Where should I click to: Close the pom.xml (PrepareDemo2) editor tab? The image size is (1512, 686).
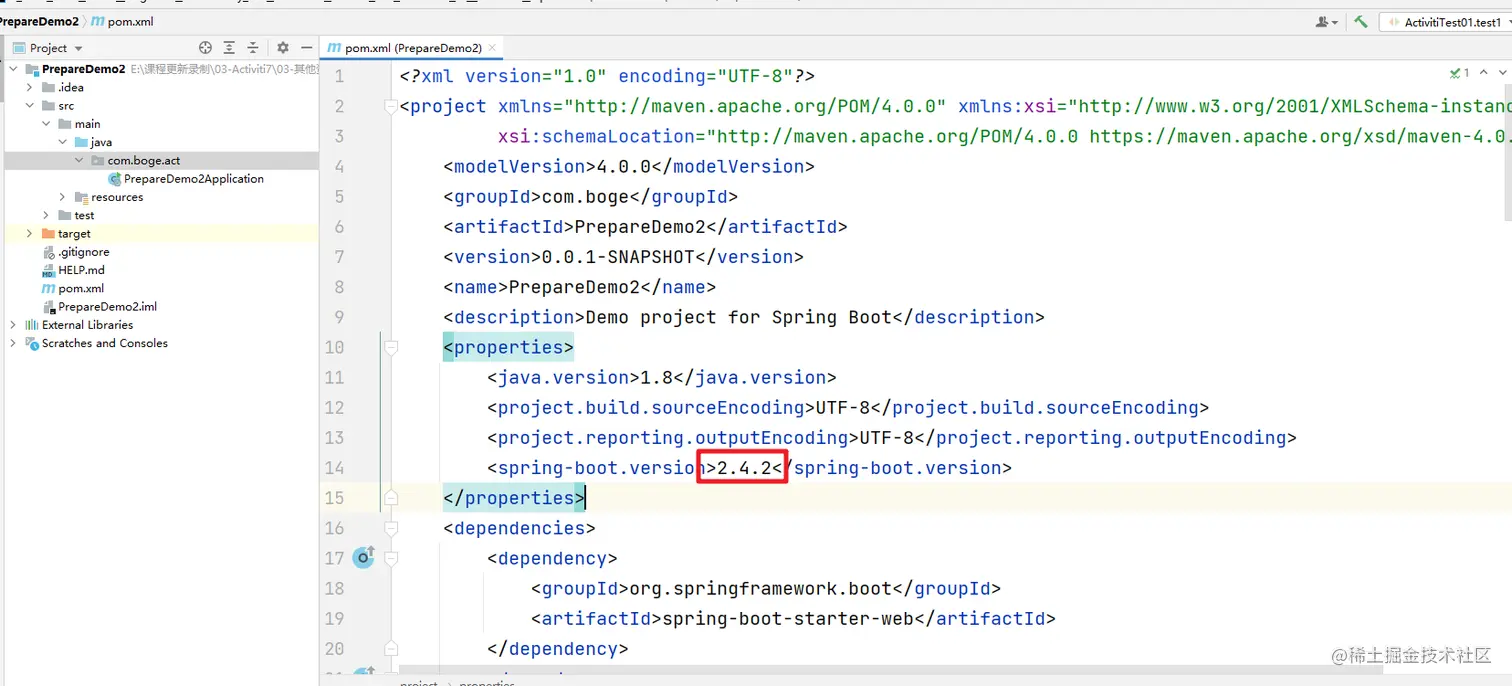point(492,47)
